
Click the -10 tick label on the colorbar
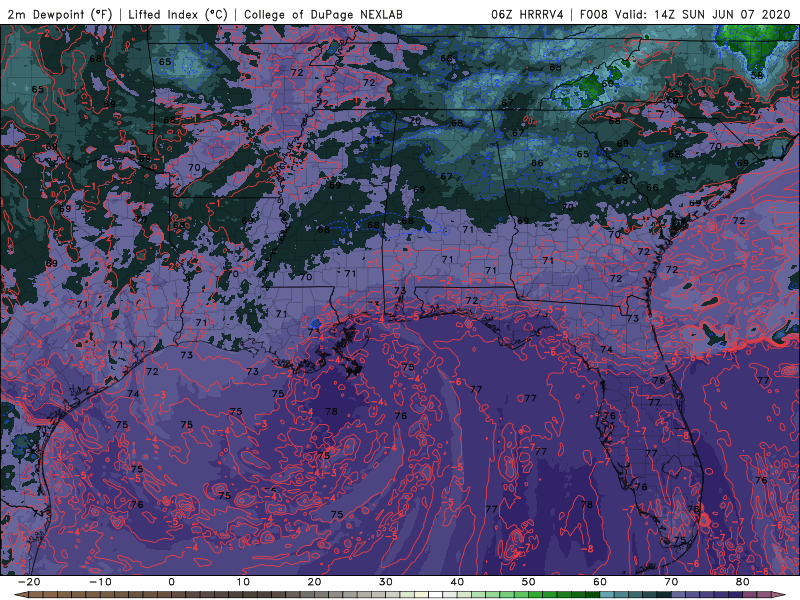100,582
